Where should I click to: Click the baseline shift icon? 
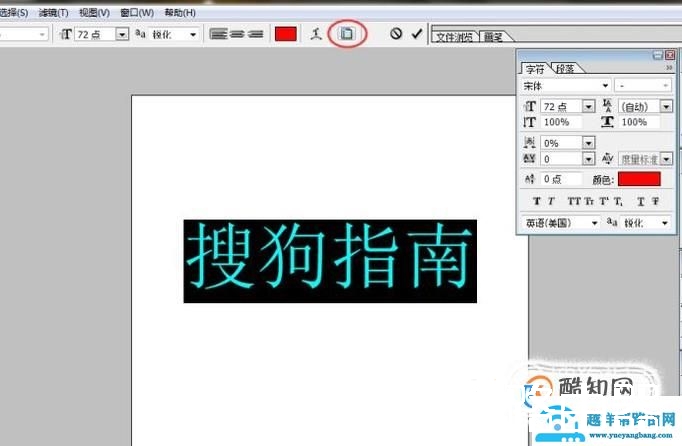click(529, 179)
